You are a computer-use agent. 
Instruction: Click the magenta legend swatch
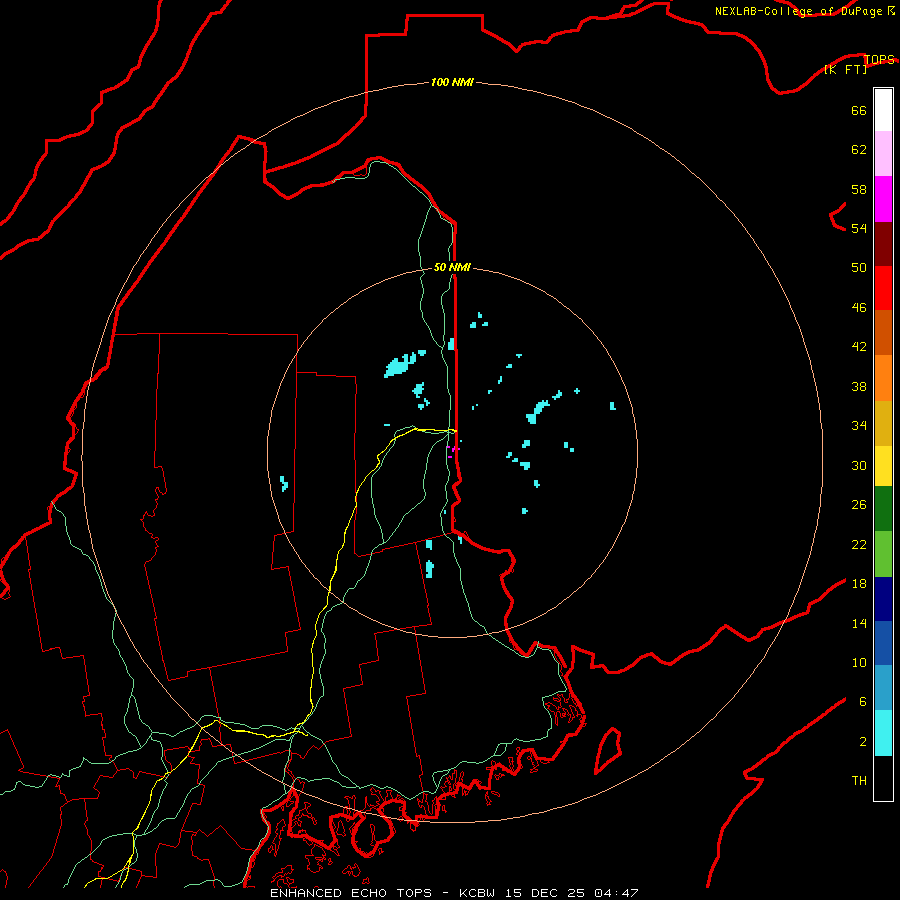point(883,199)
